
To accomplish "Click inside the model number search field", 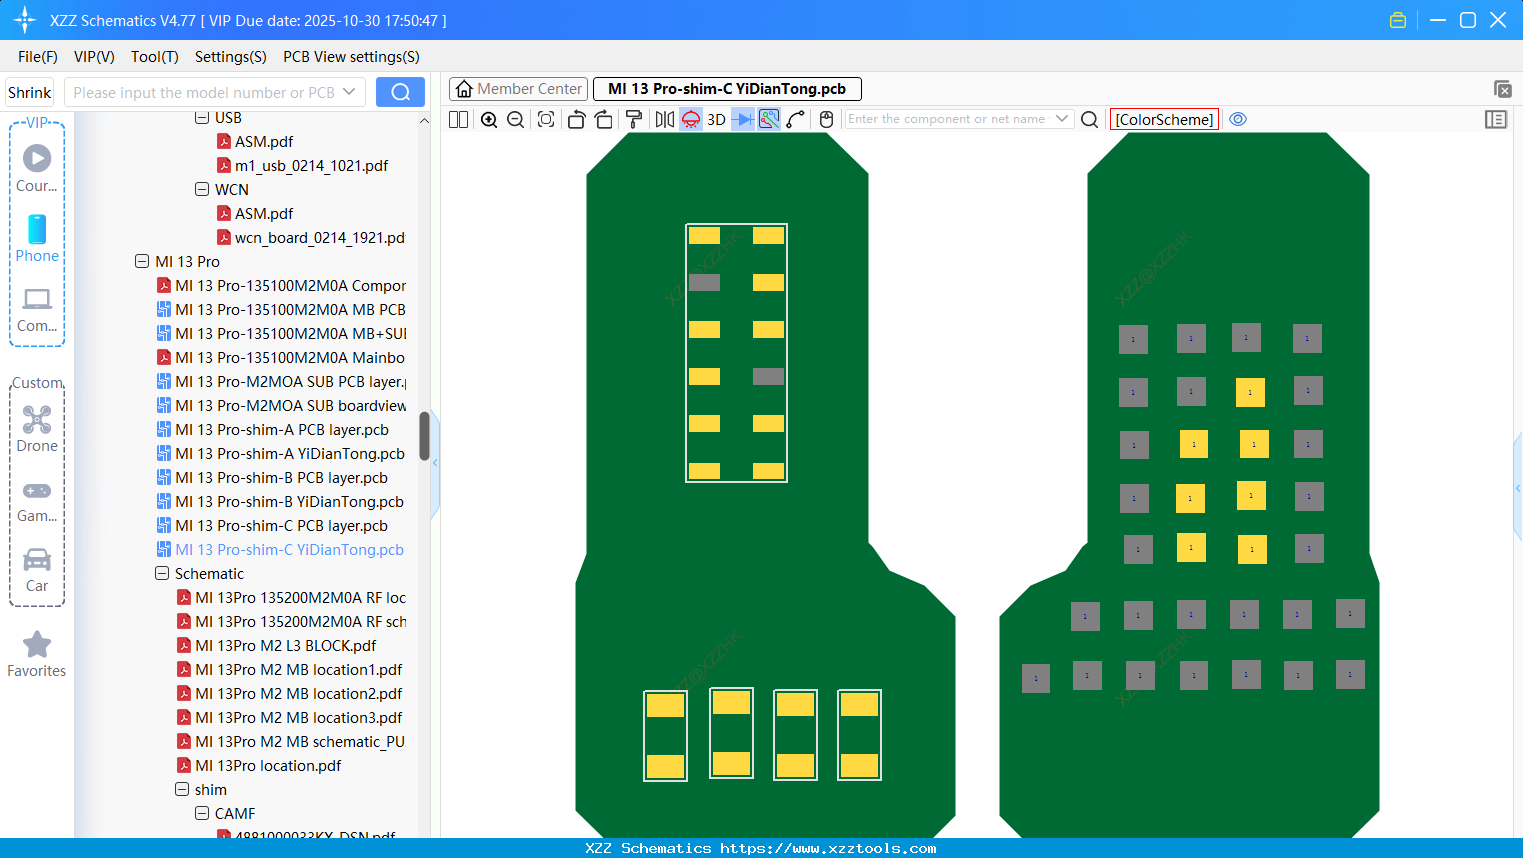I will click(x=205, y=91).
